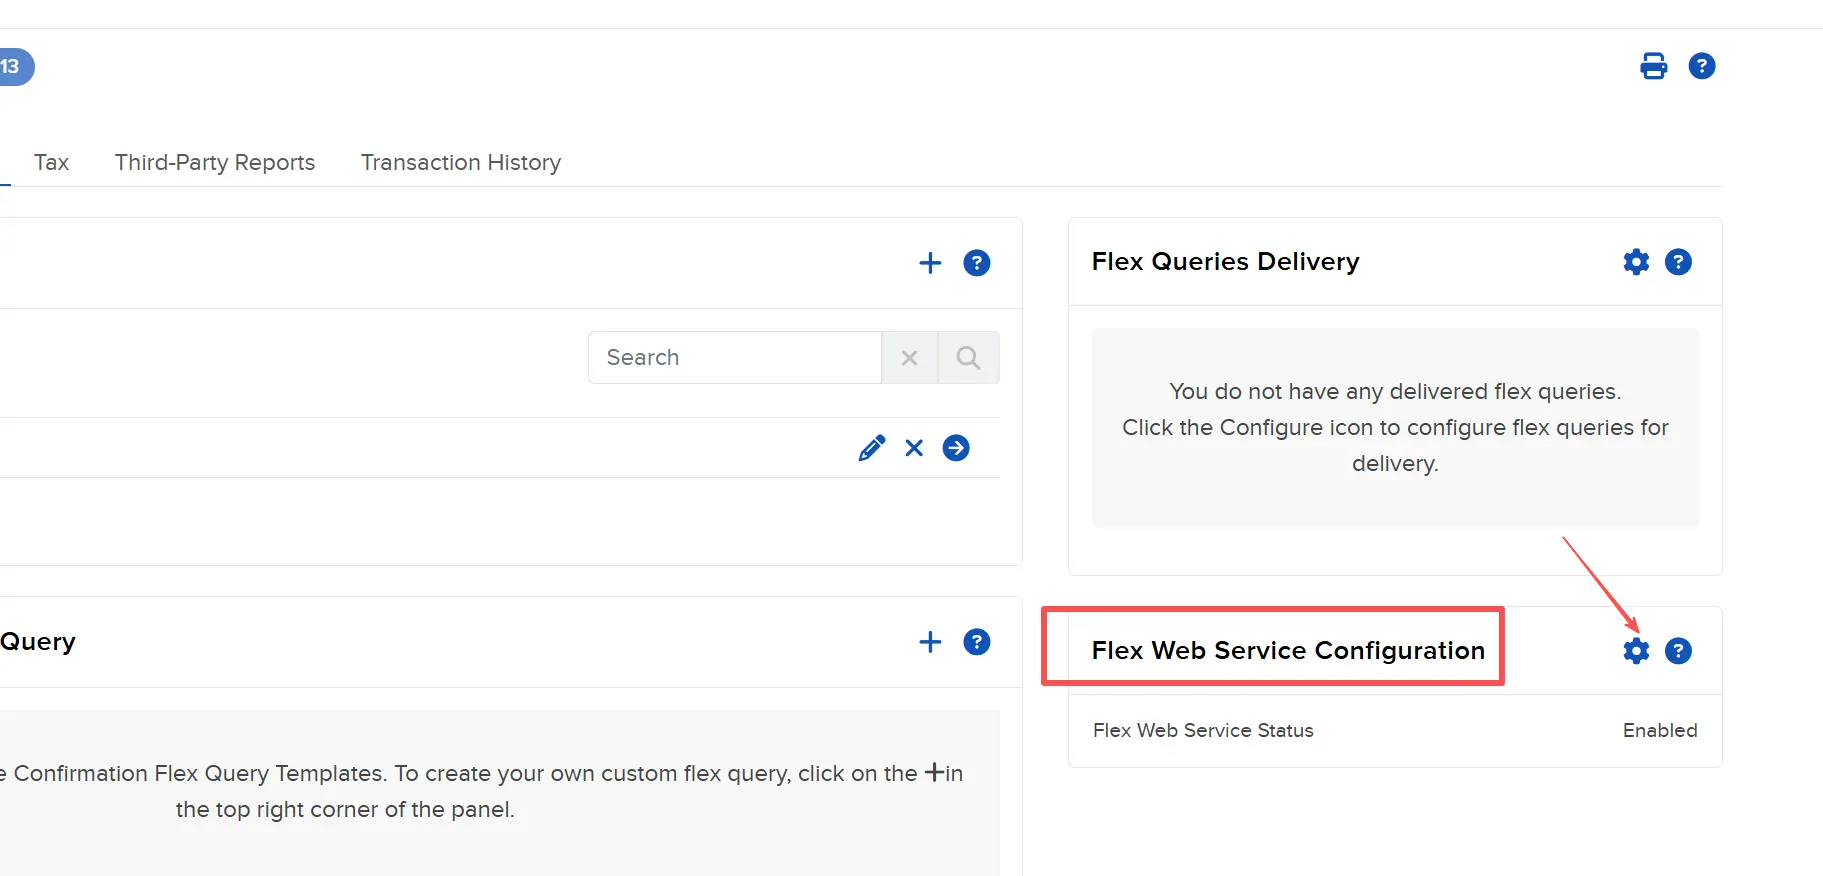Open the page-level help icon beside print

(1701, 66)
